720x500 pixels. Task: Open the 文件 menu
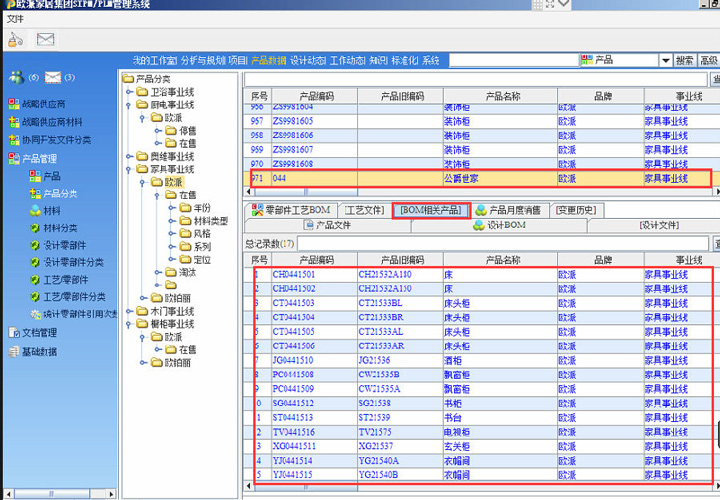(x=15, y=18)
